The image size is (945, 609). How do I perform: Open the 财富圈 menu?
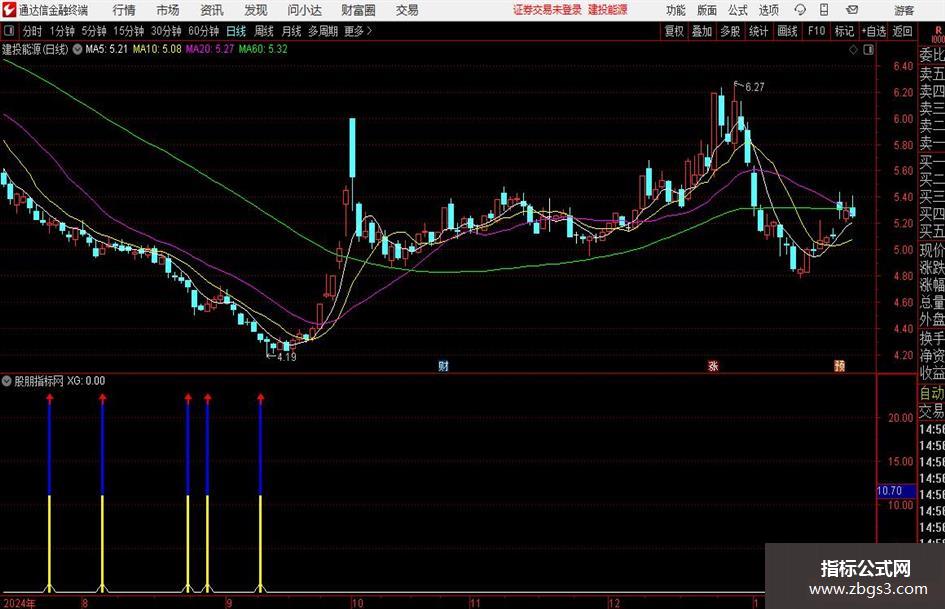pos(359,10)
